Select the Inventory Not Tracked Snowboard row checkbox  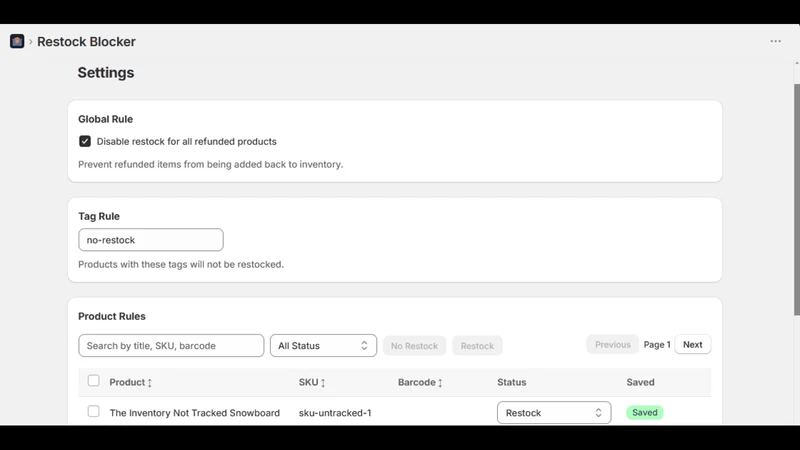tap(93, 411)
